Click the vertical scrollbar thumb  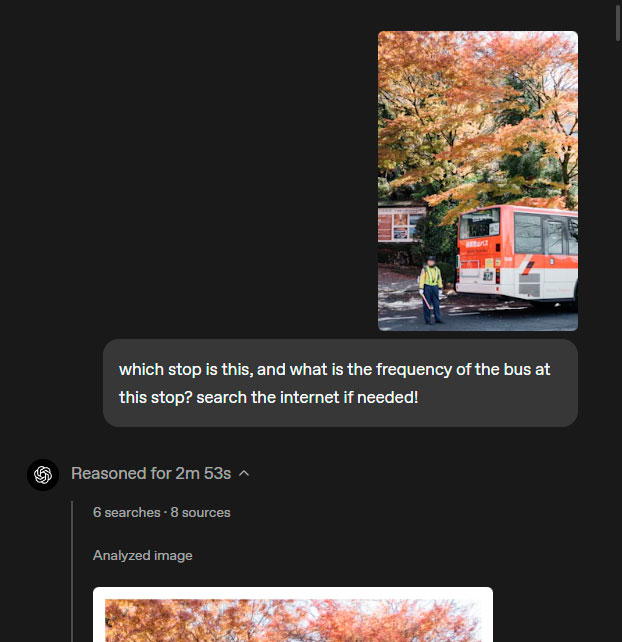click(618, 20)
